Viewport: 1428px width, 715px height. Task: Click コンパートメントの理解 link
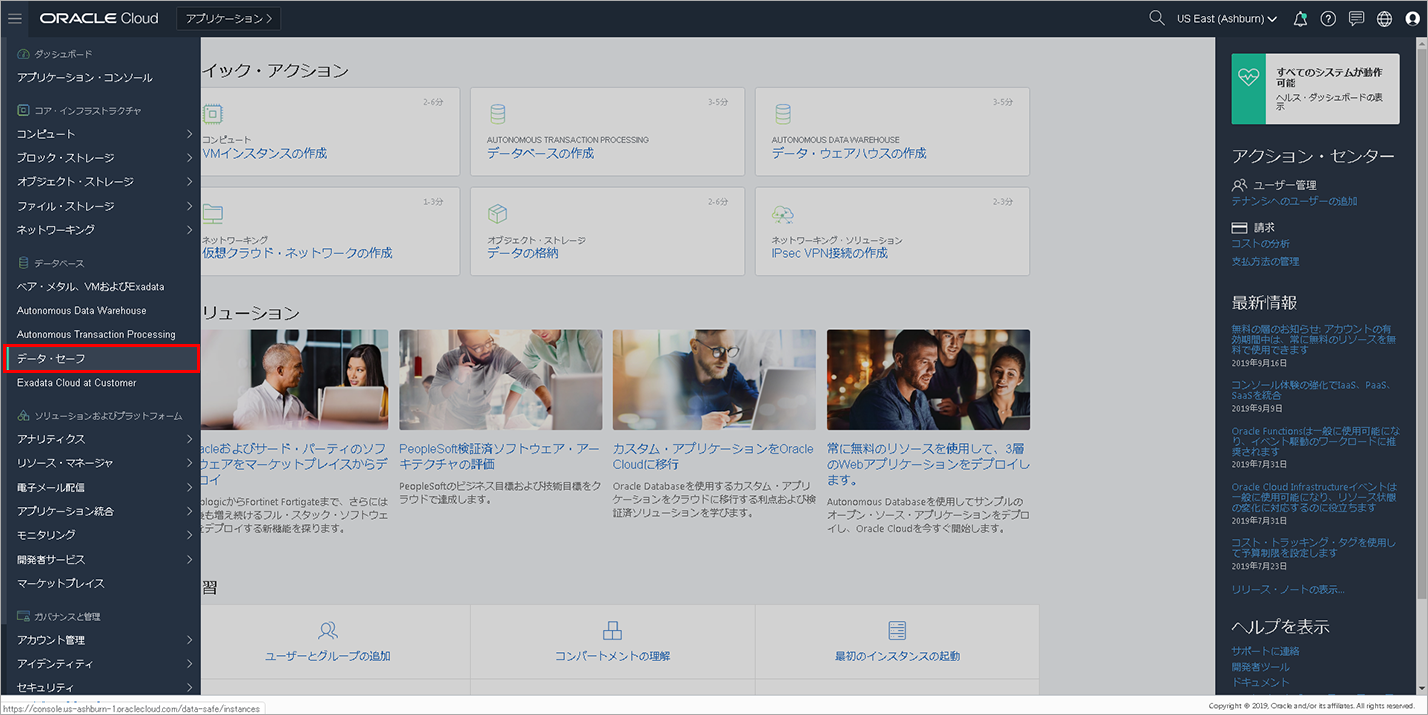click(612, 656)
